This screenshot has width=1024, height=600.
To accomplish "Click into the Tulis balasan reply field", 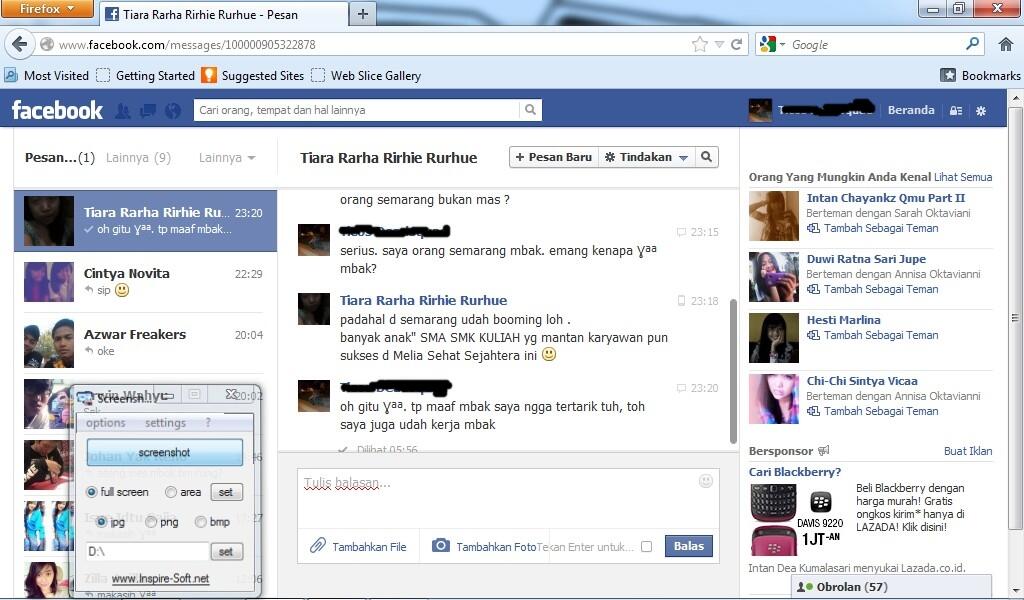I will (x=508, y=497).
